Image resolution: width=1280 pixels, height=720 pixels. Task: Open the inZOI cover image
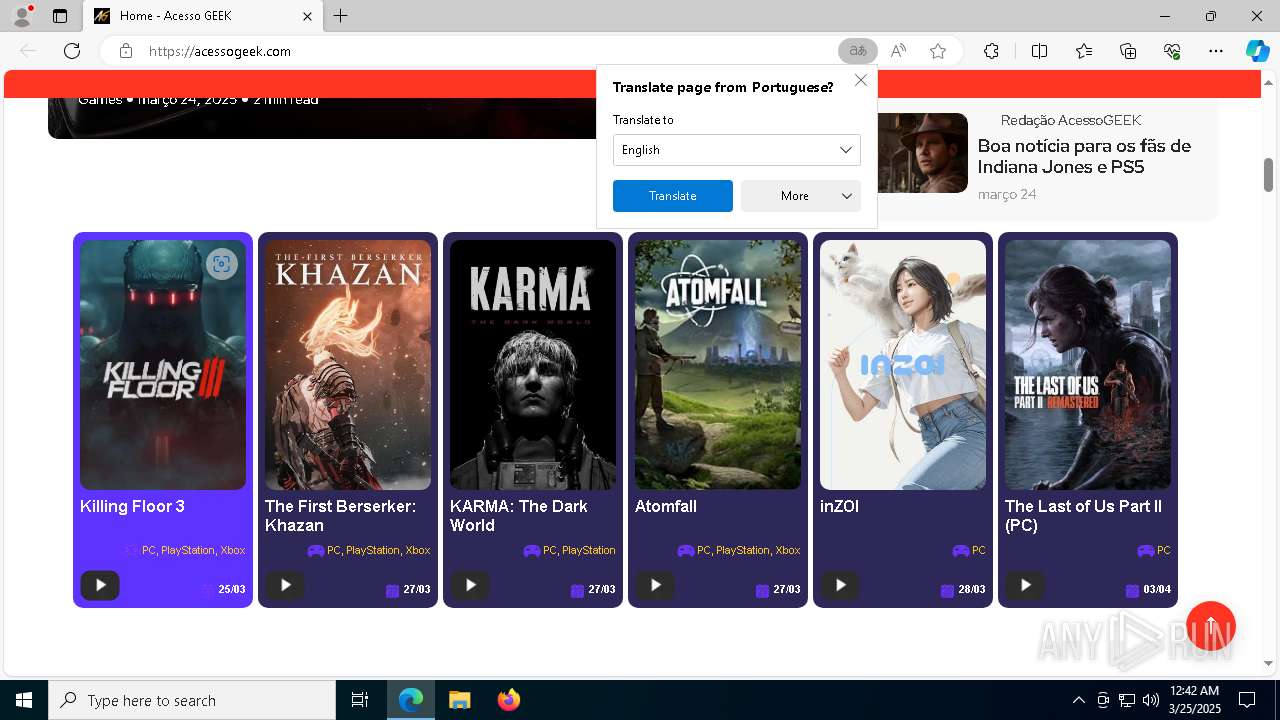903,365
